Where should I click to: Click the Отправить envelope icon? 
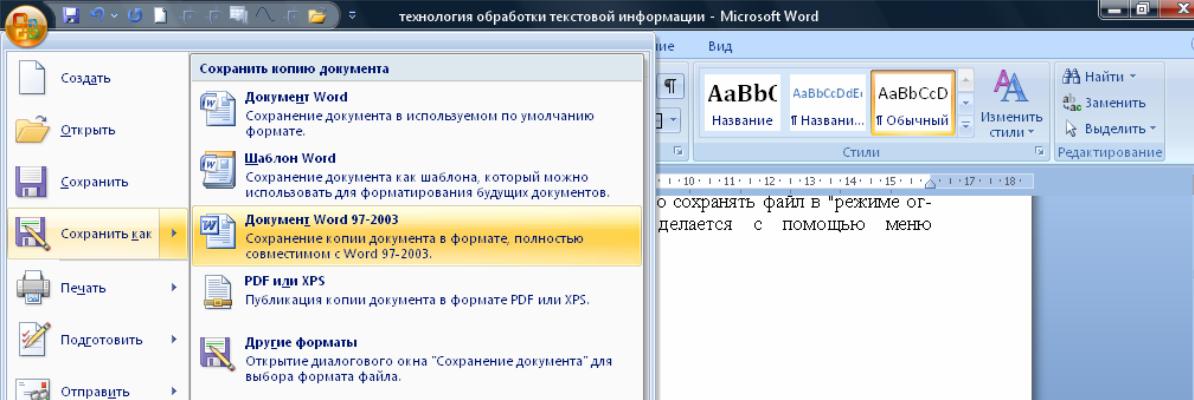pos(33,389)
